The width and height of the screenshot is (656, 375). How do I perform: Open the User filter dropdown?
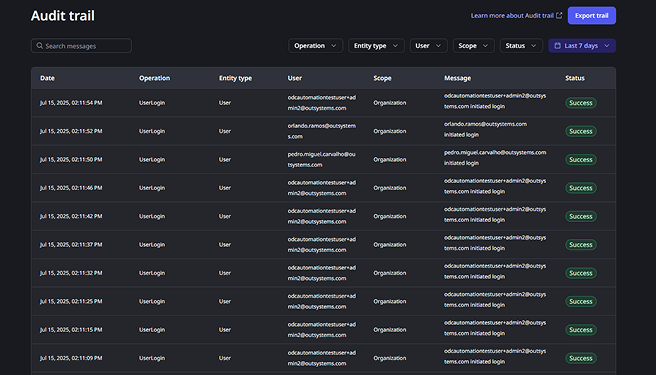pyautogui.click(x=428, y=46)
